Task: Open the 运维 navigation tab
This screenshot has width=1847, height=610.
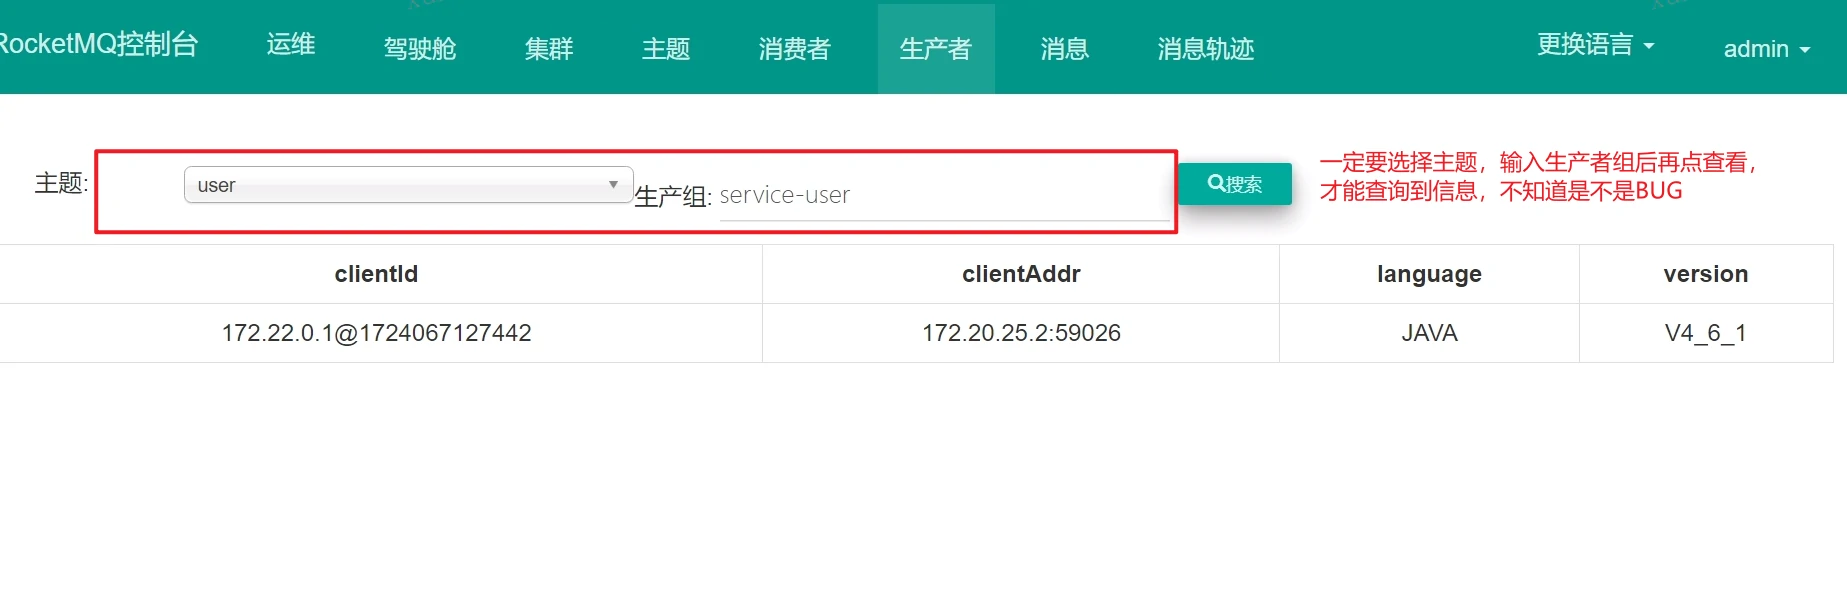Action: (x=291, y=45)
